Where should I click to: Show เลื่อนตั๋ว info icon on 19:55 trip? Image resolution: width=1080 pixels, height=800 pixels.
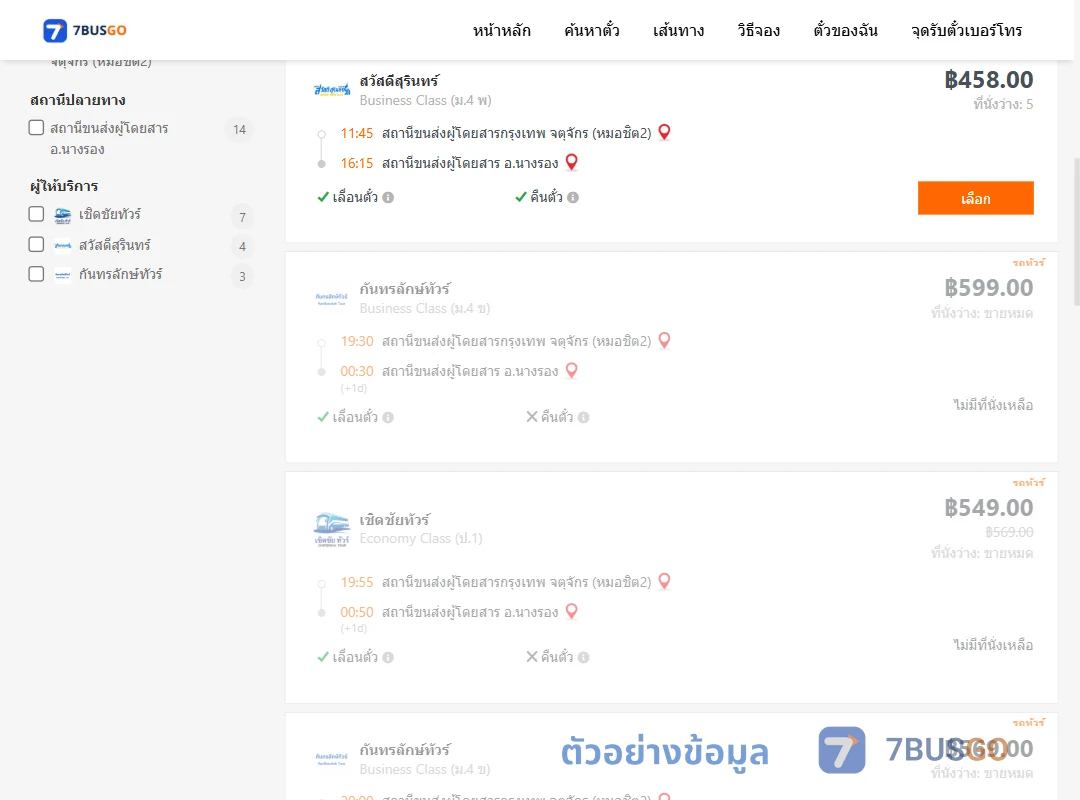[x=388, y=657]
